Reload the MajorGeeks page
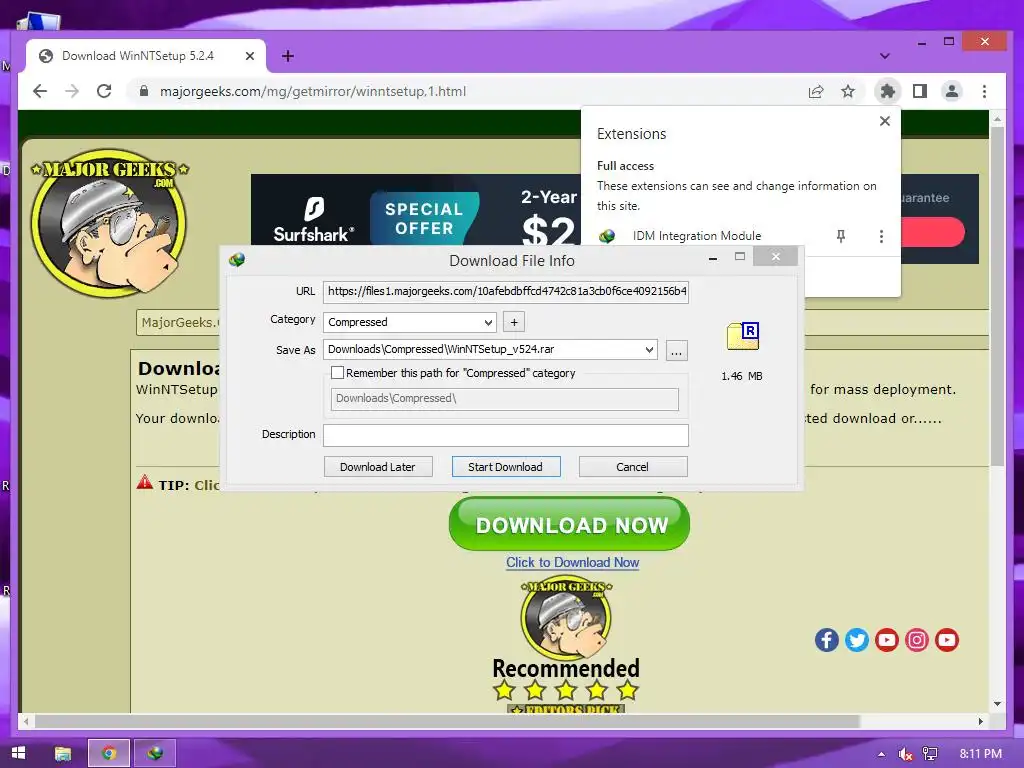The width and height of the screenshot is (1024, 768). point(104,91)
